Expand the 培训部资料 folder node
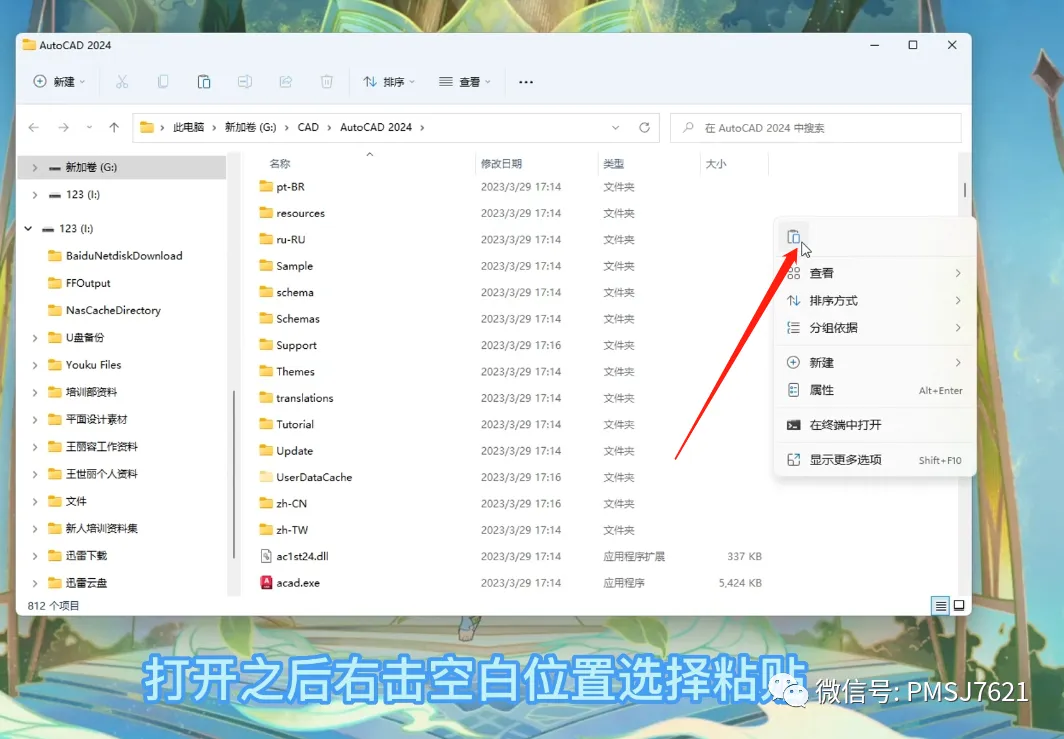This screenshot has height=739, width=1064. (x=35, y=392)
